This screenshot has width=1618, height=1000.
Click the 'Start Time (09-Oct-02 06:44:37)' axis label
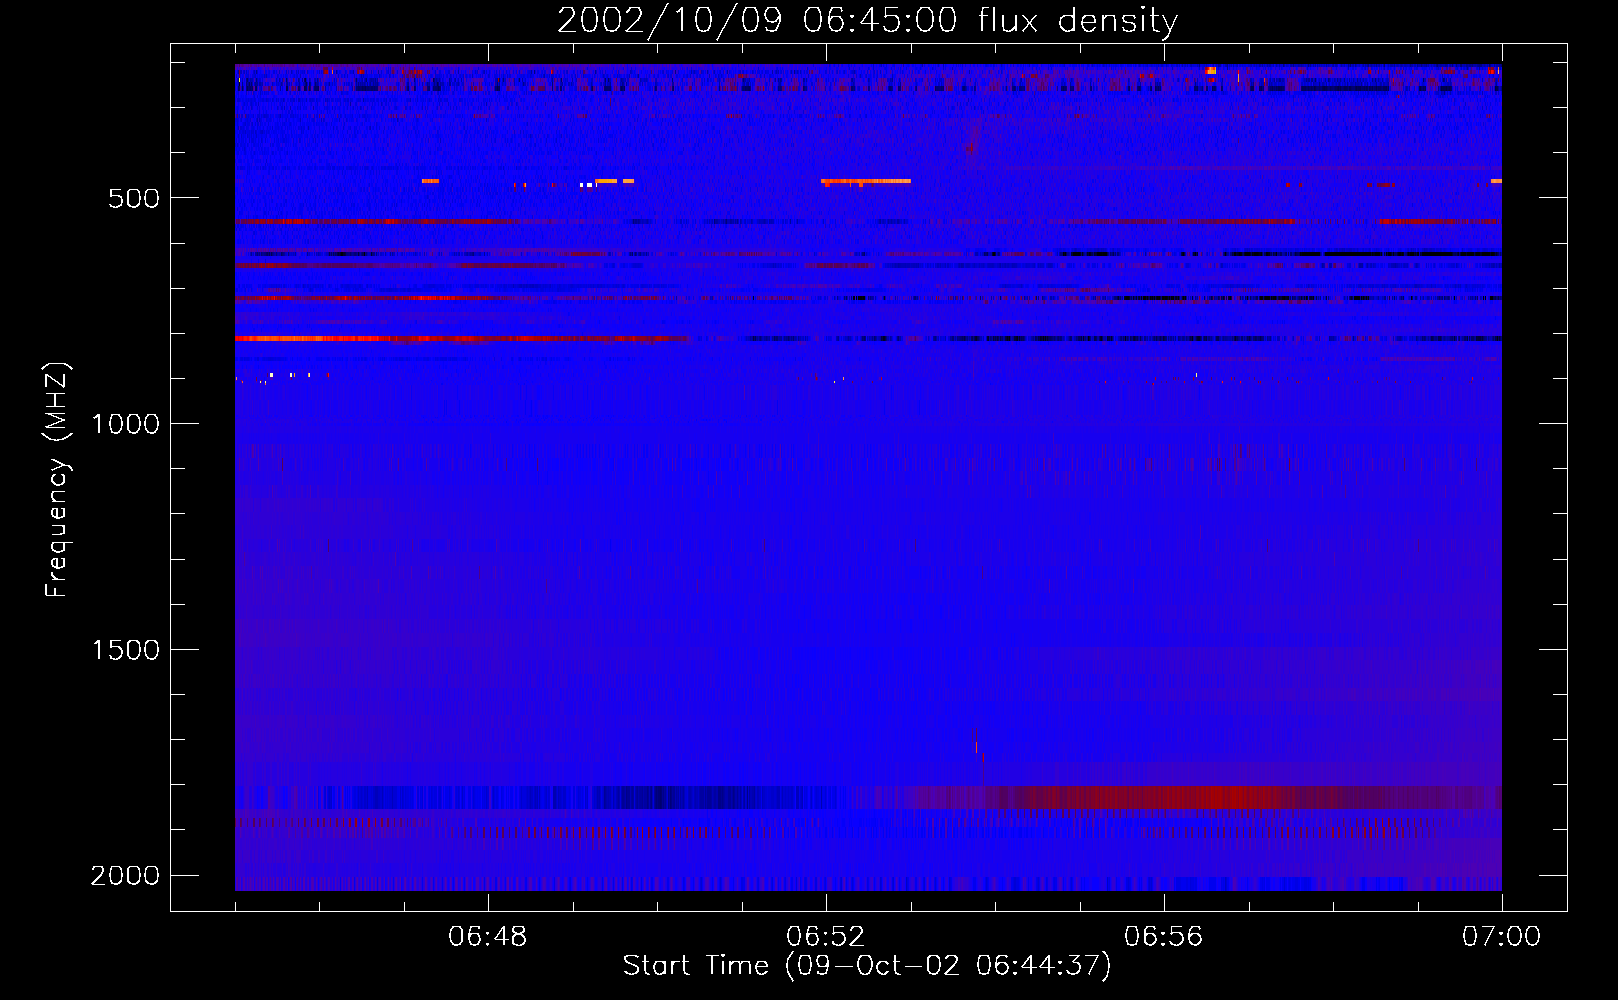(867, 966)
